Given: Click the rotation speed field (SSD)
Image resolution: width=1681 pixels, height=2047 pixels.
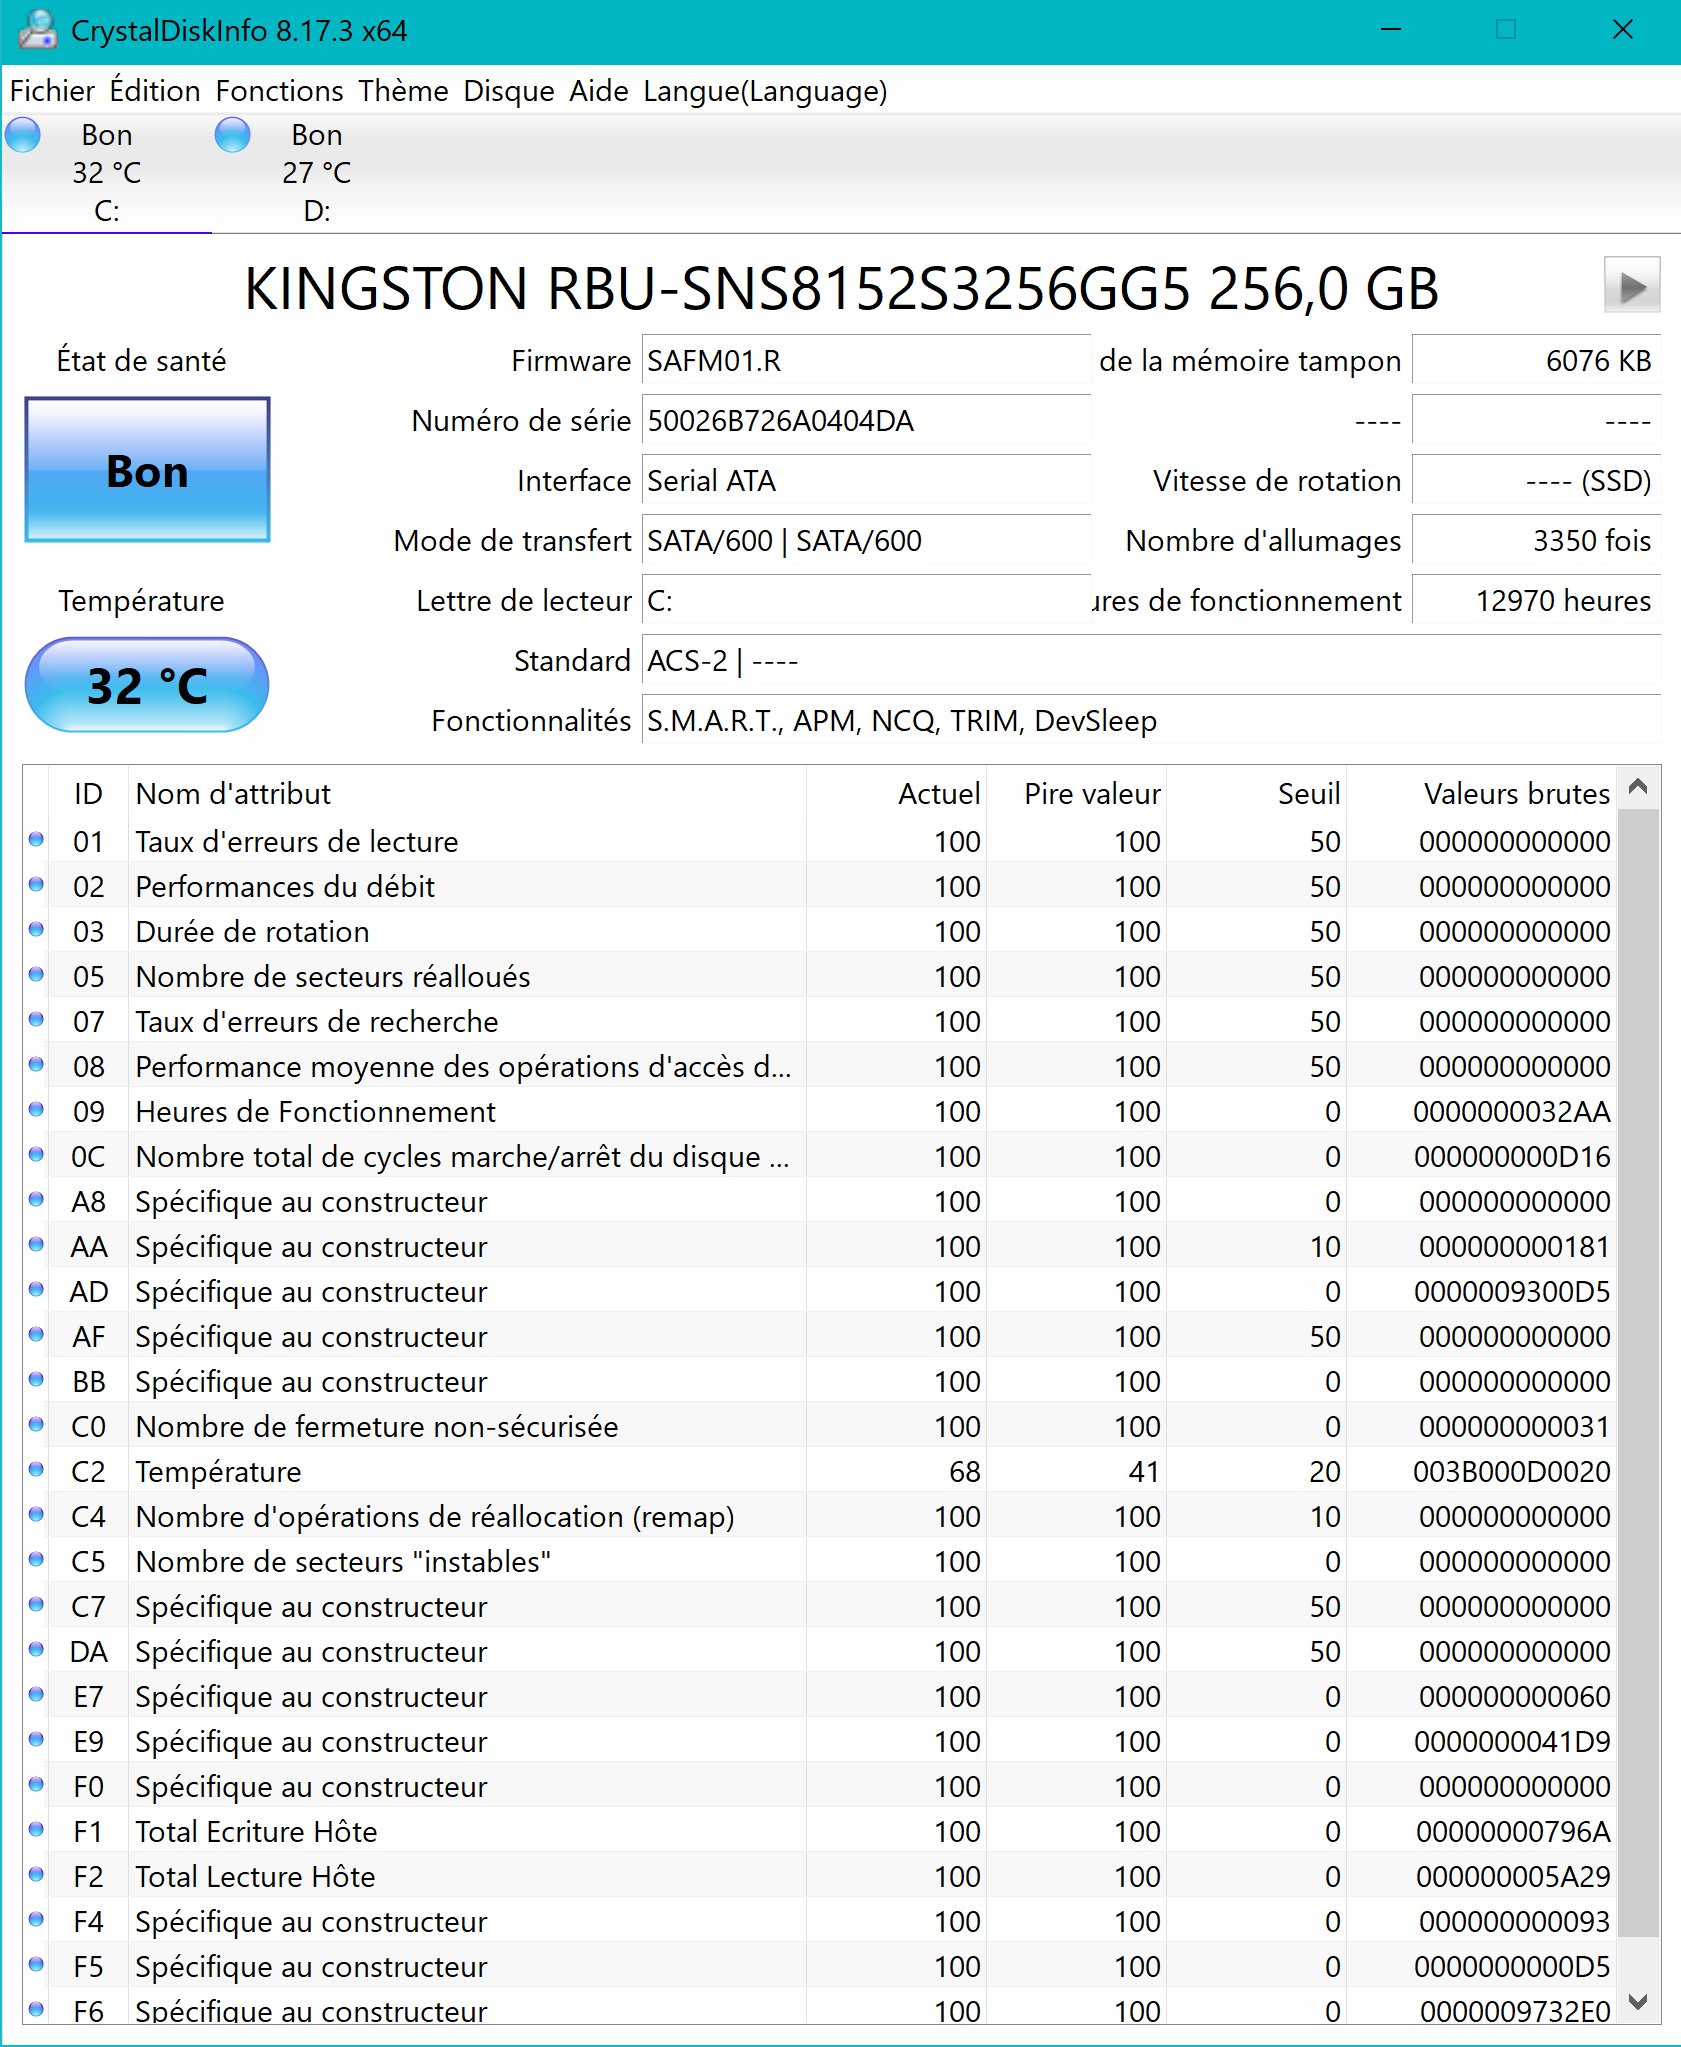Looking at the screenshot, I should click(1536, 480).
